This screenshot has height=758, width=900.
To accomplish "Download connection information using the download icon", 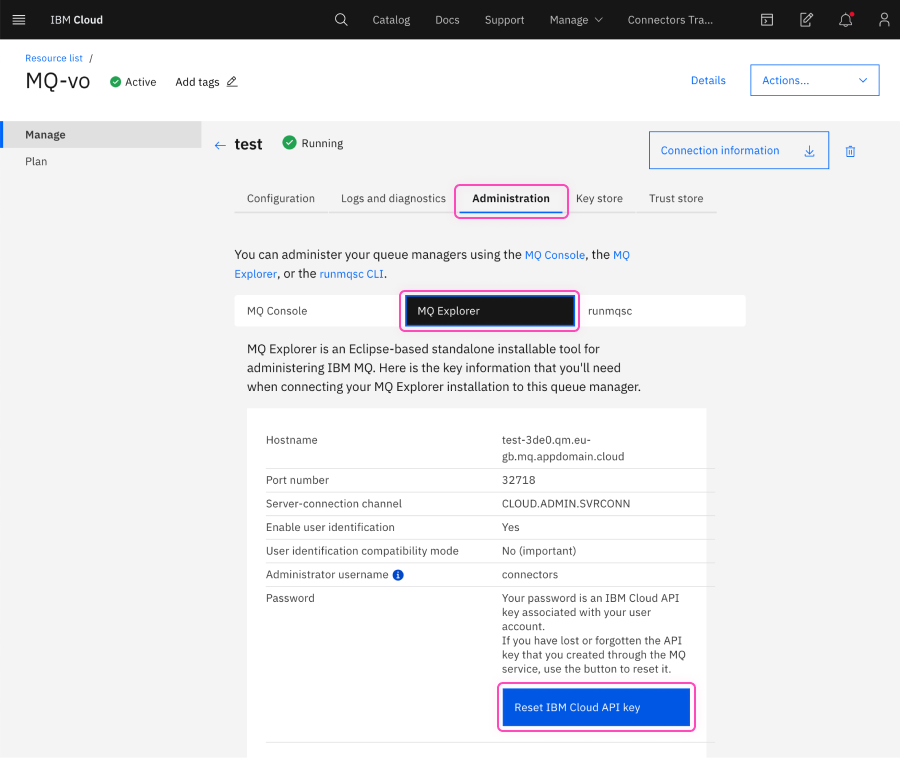I will point(810,150).
